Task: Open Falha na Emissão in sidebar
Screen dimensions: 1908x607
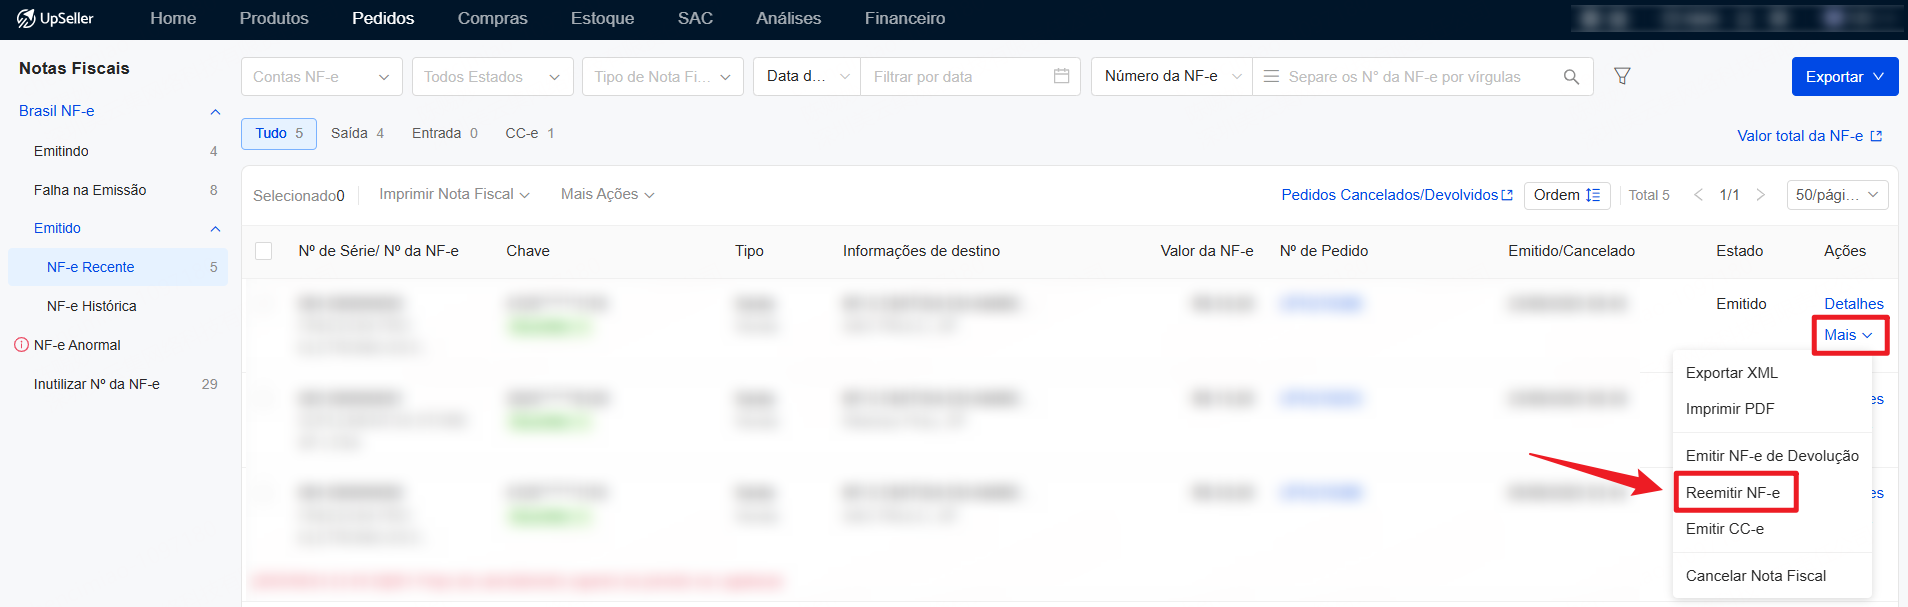Action: (x=90, y=190)
